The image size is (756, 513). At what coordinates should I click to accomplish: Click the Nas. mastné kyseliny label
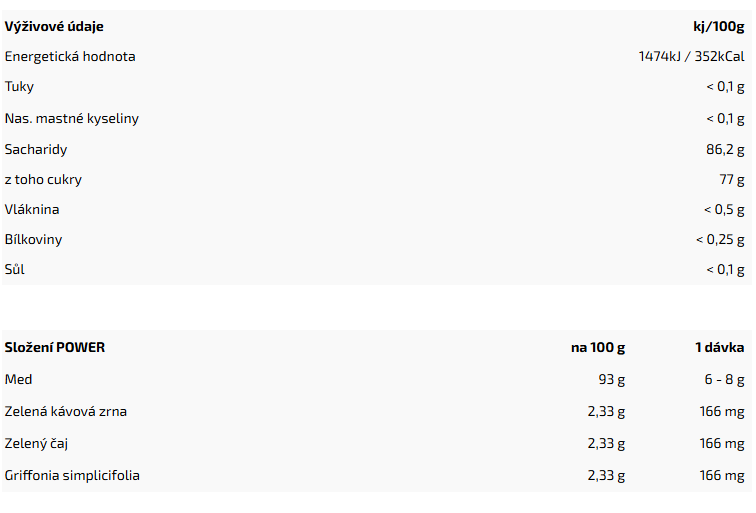point(72,119)
